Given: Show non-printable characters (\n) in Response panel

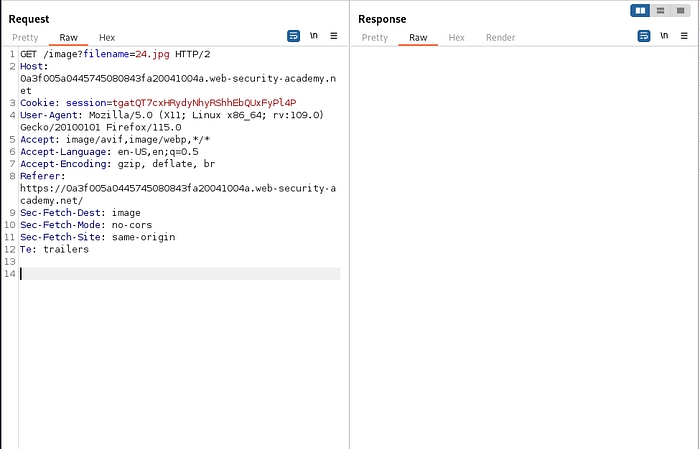Looking at the screenshot, I should (663, 36).
